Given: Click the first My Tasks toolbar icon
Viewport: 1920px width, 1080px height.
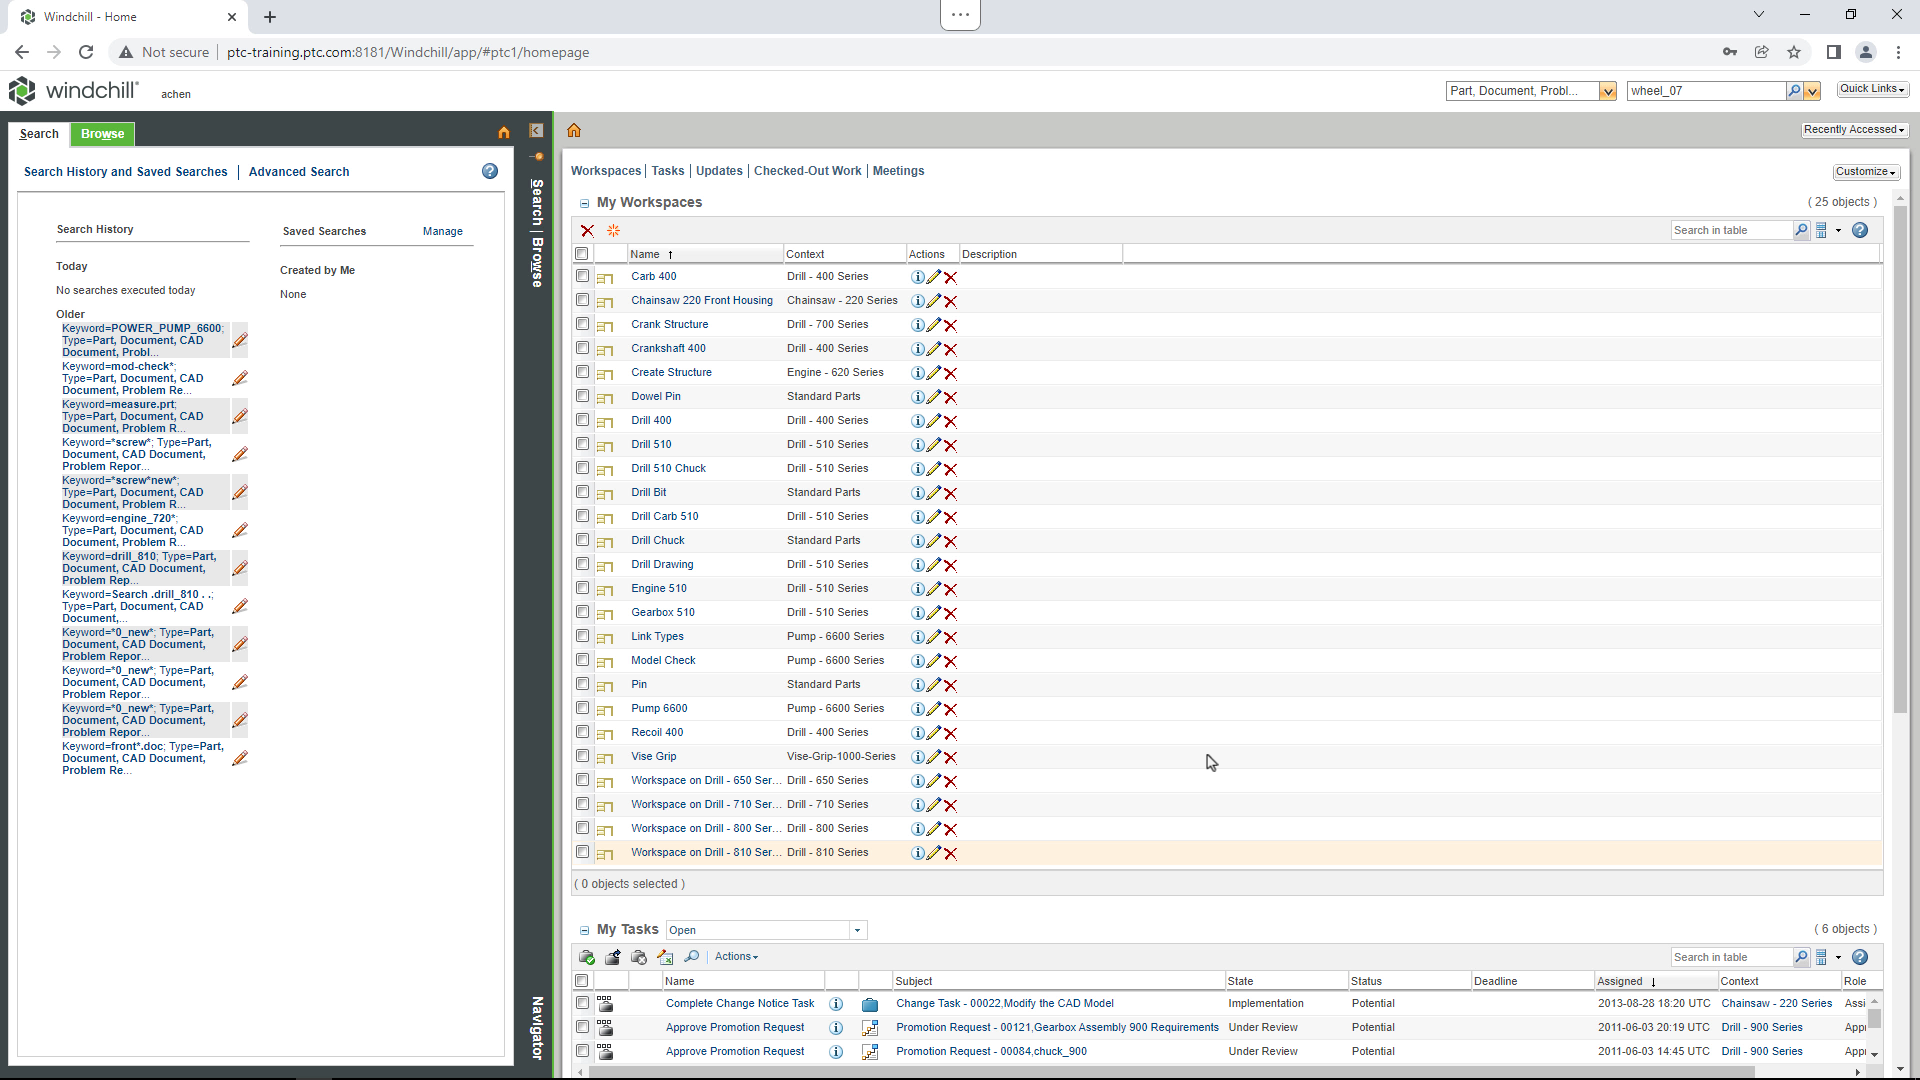Looking at the screenshot, I should tap(587, 957).
